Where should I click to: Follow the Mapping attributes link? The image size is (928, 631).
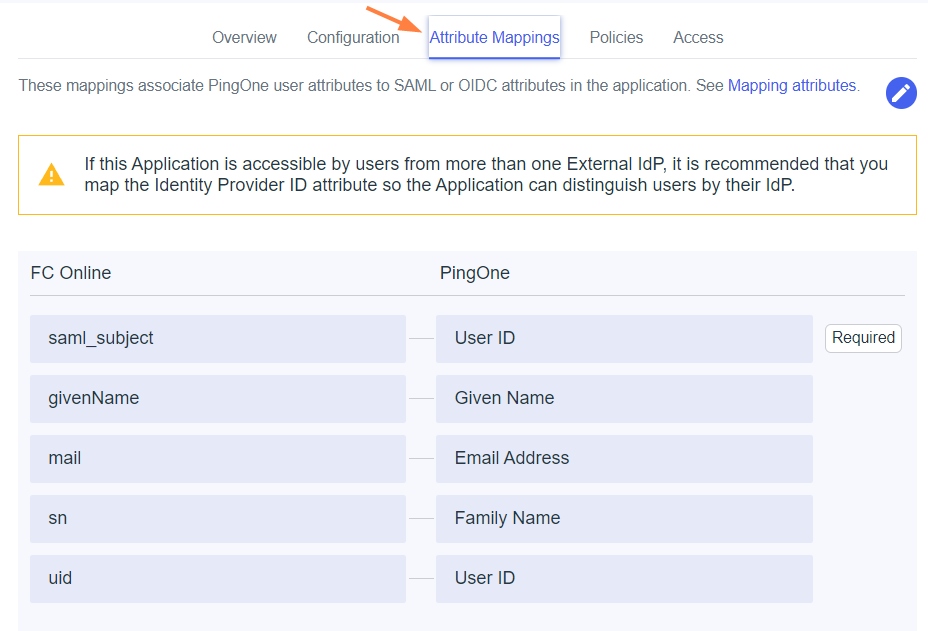791,86
